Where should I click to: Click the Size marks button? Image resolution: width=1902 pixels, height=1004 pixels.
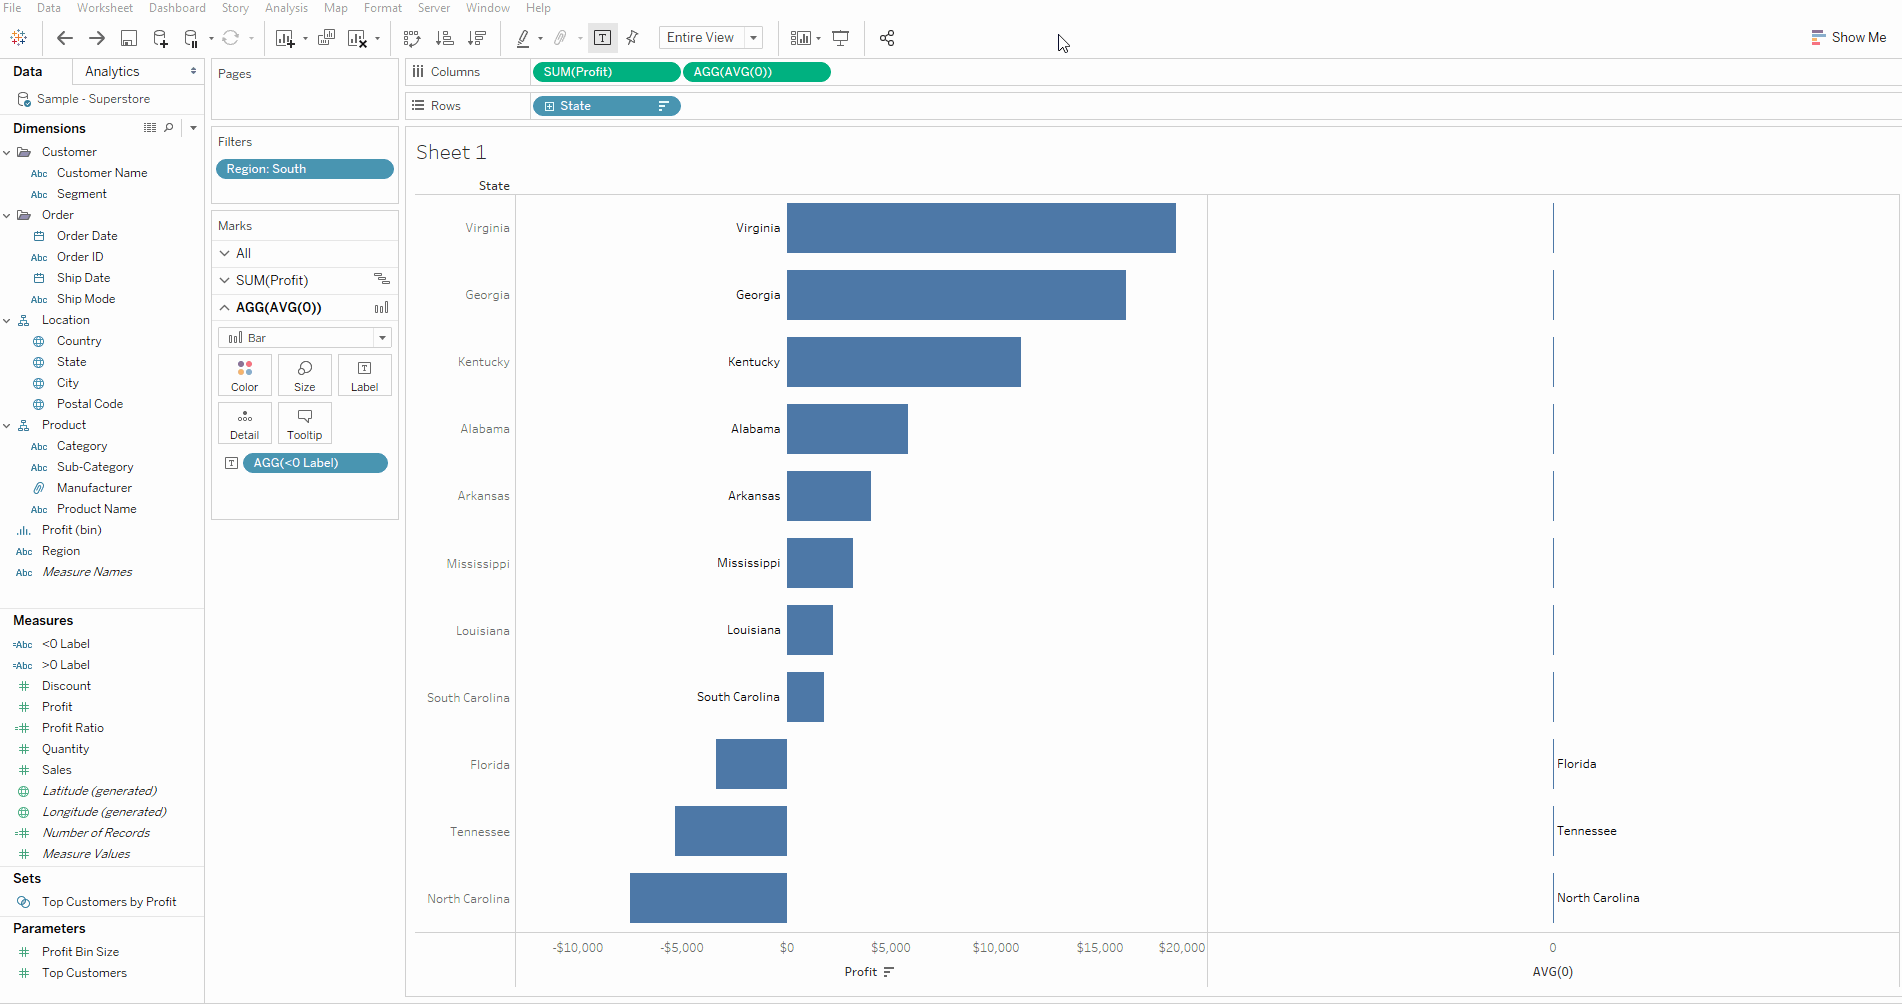(x=305, y=375)
